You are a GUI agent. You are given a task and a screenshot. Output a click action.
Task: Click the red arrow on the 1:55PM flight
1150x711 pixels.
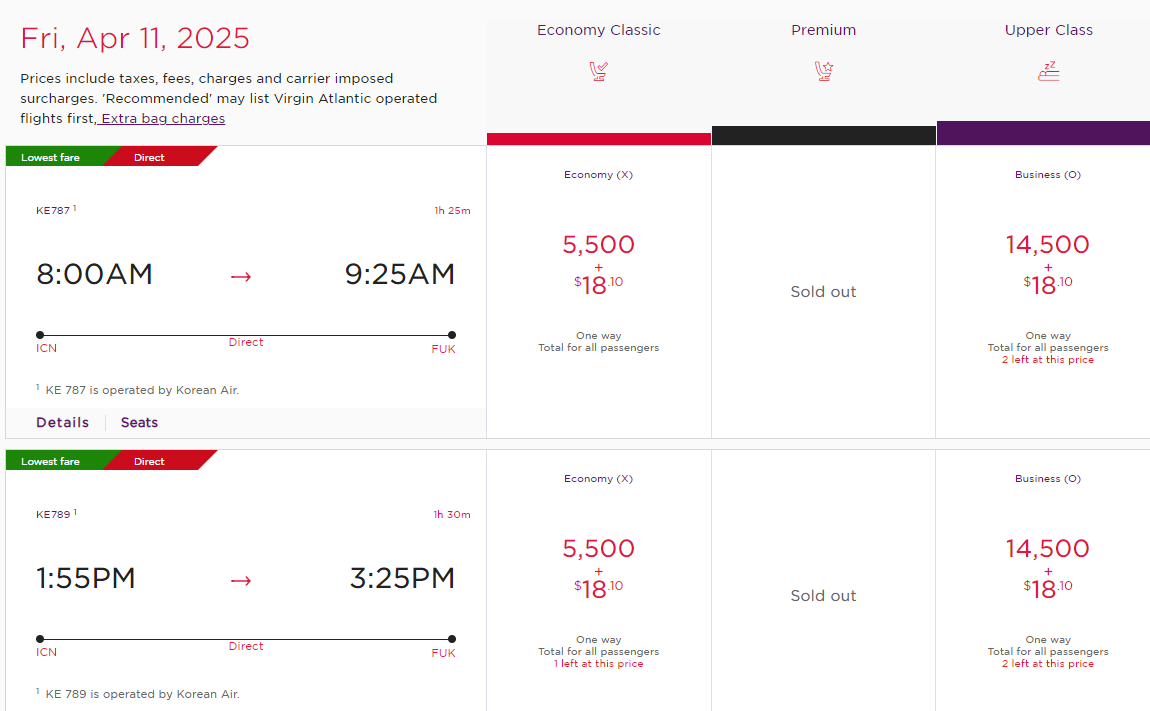click(241, 580)
